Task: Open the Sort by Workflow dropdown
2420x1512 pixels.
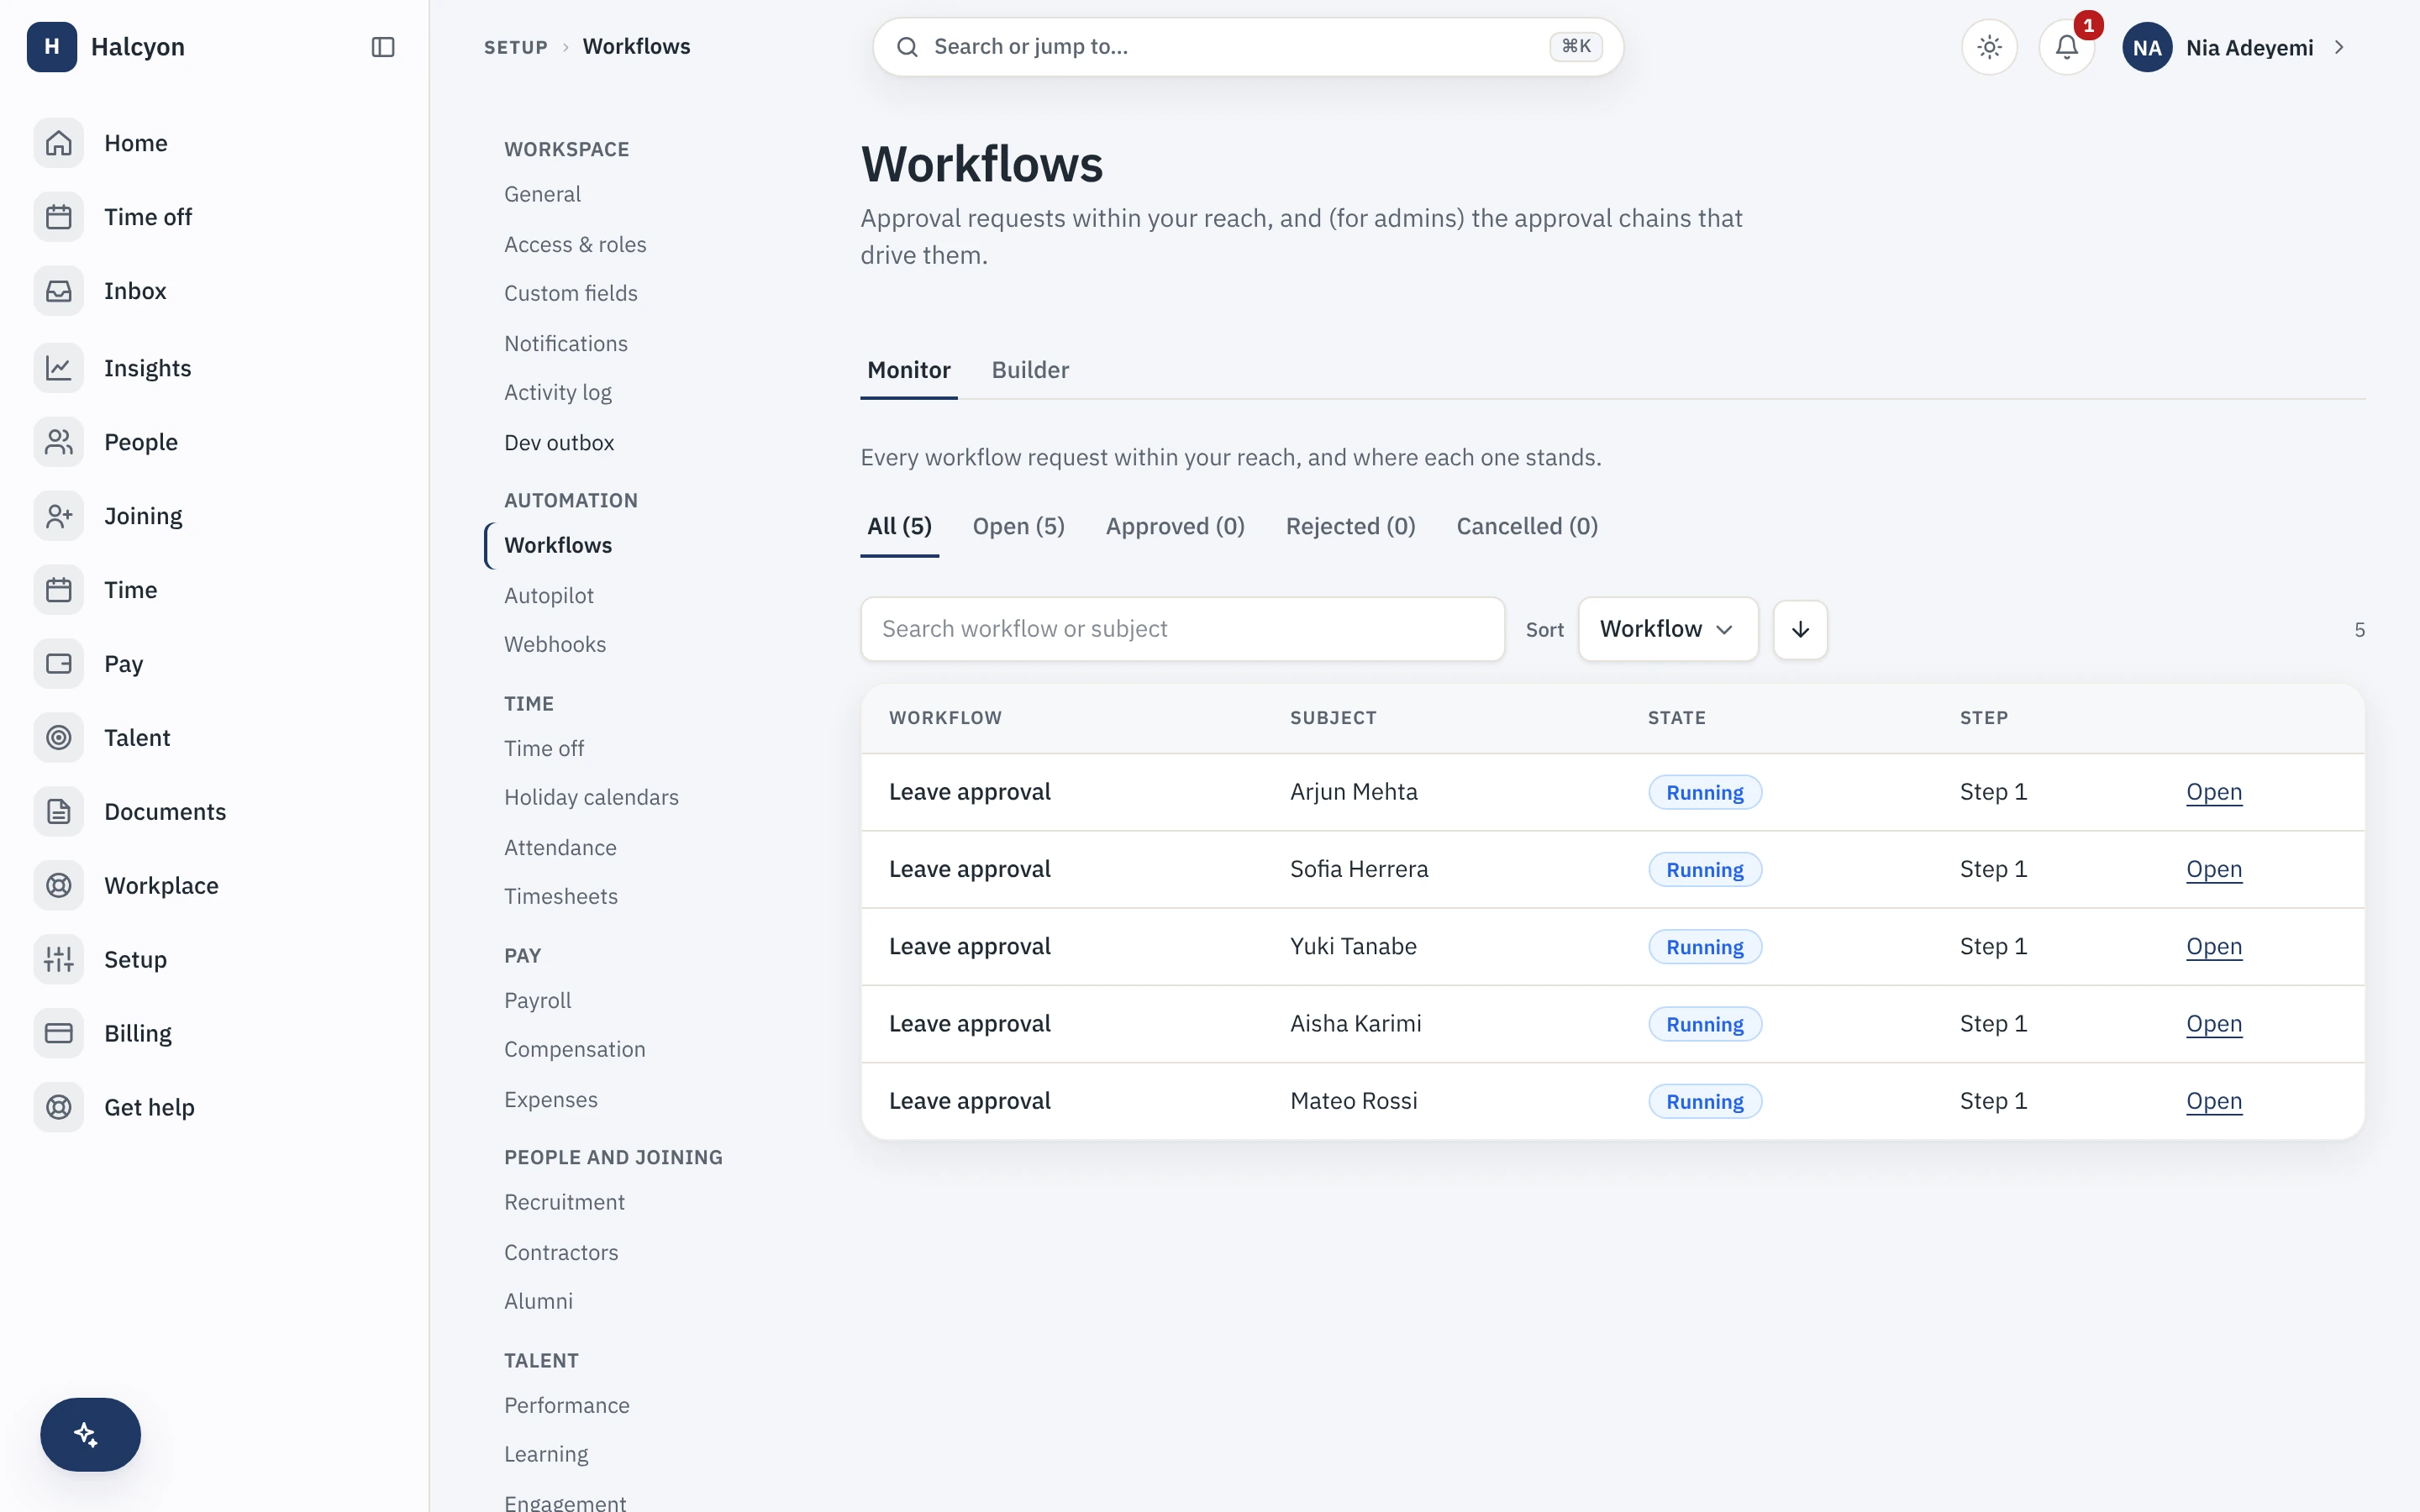Action: pyautogui.click(x=1668, y=629)
